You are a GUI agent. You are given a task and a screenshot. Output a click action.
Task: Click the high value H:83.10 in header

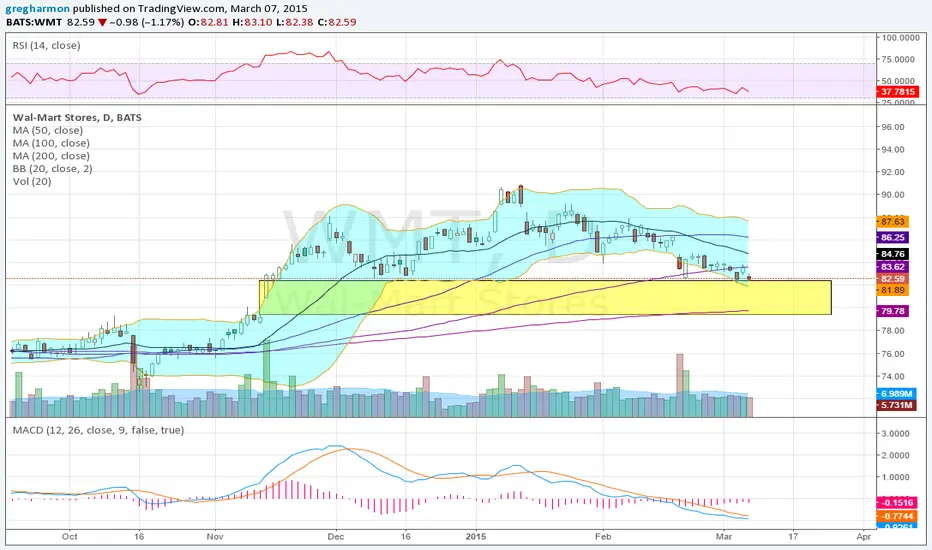[251, 22]
